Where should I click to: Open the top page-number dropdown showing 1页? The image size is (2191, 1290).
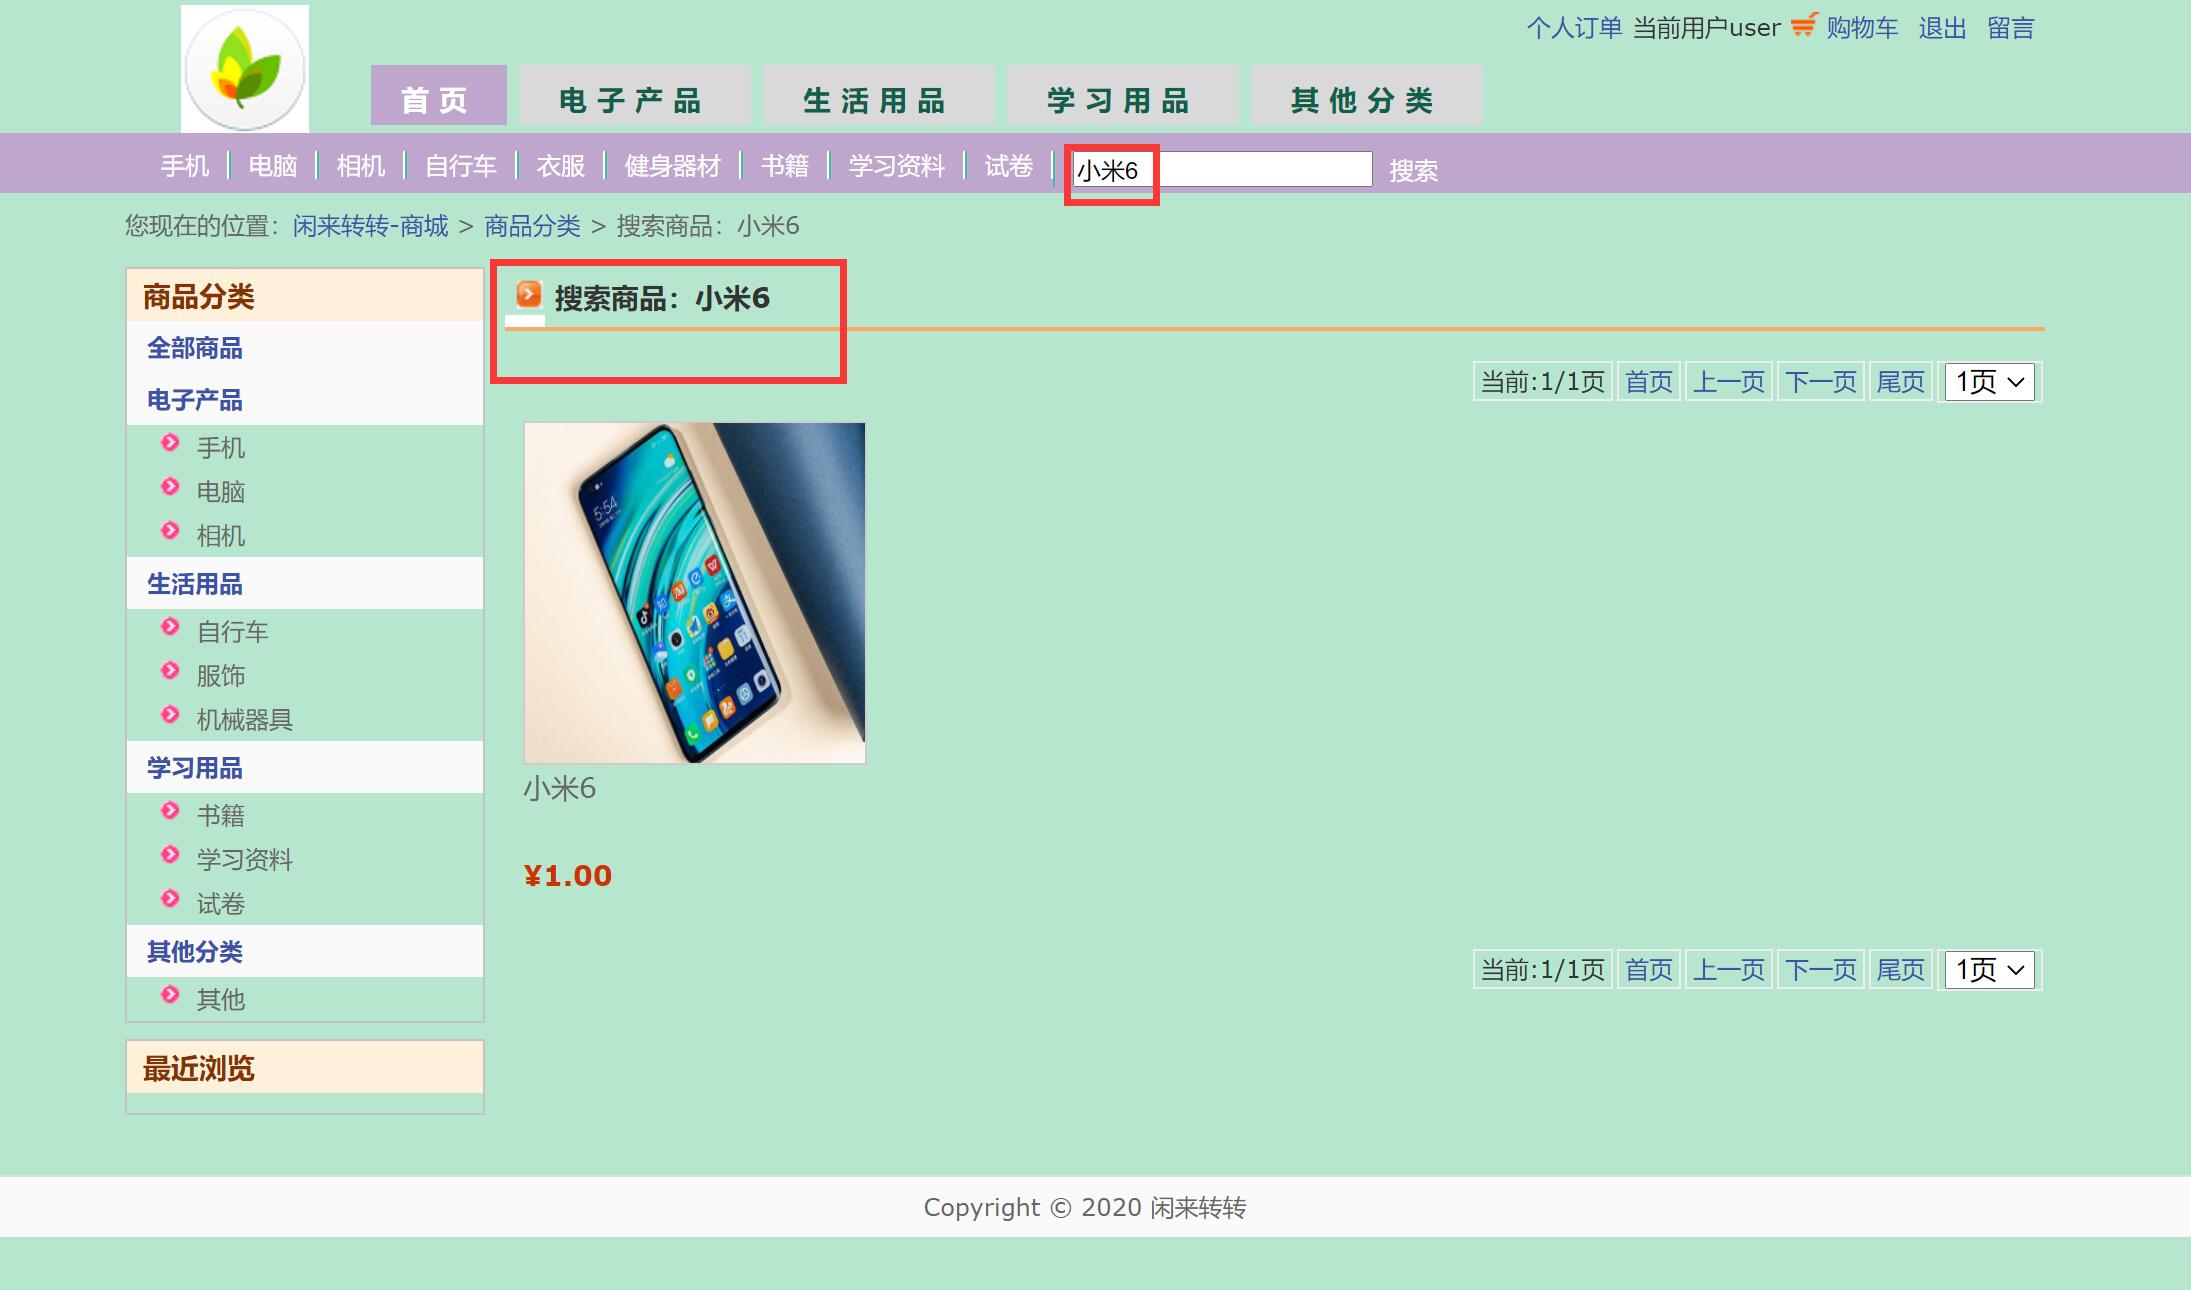(1989, 382)
